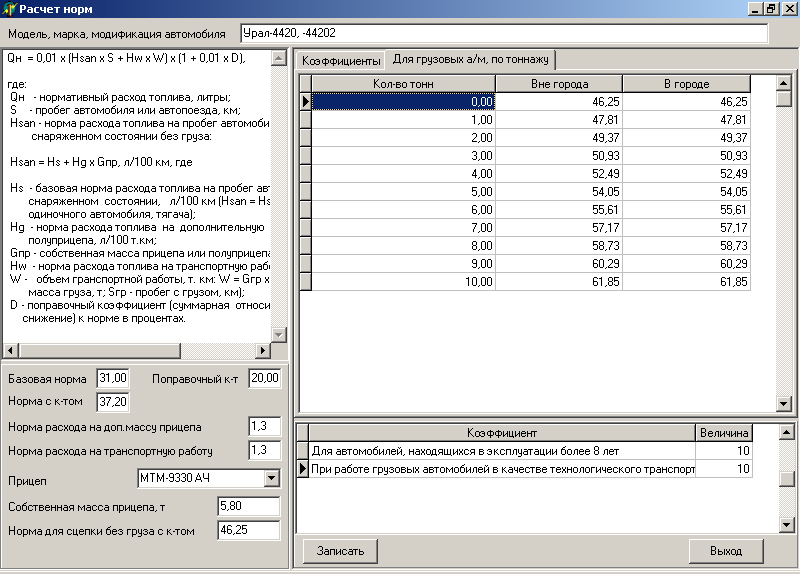The width and height of the screenshot is (800, 574).
Task: Select tonnage cell 1,00
Action: coord(403,120)
